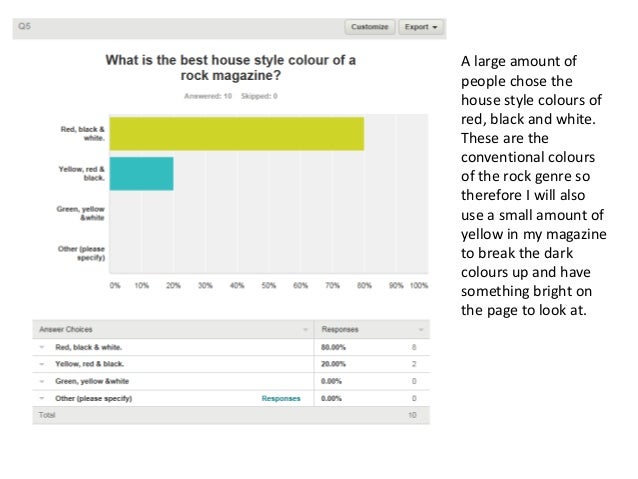Sort by the Answer Choices column arrow
This screenshot has width=638, height=479.
(x=304, y=328)
